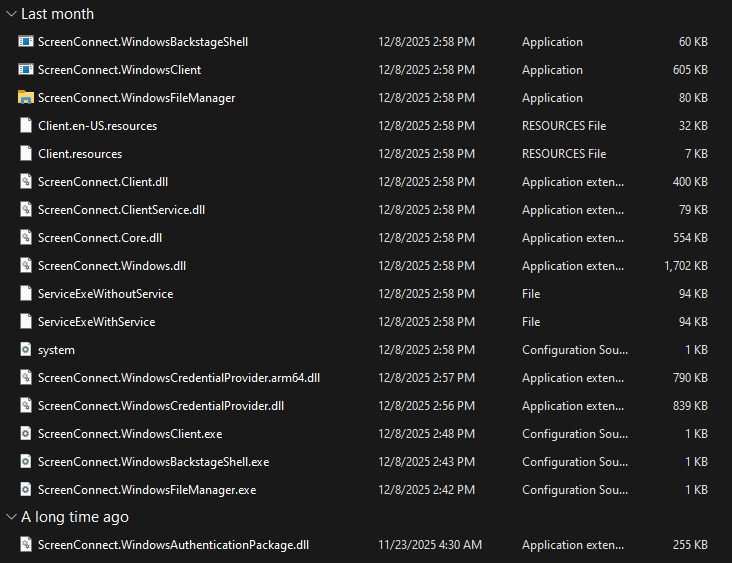Click the ScreenConnect.WindowsBackstageShell application icon
732x563 pixels.
click(26, 42)
